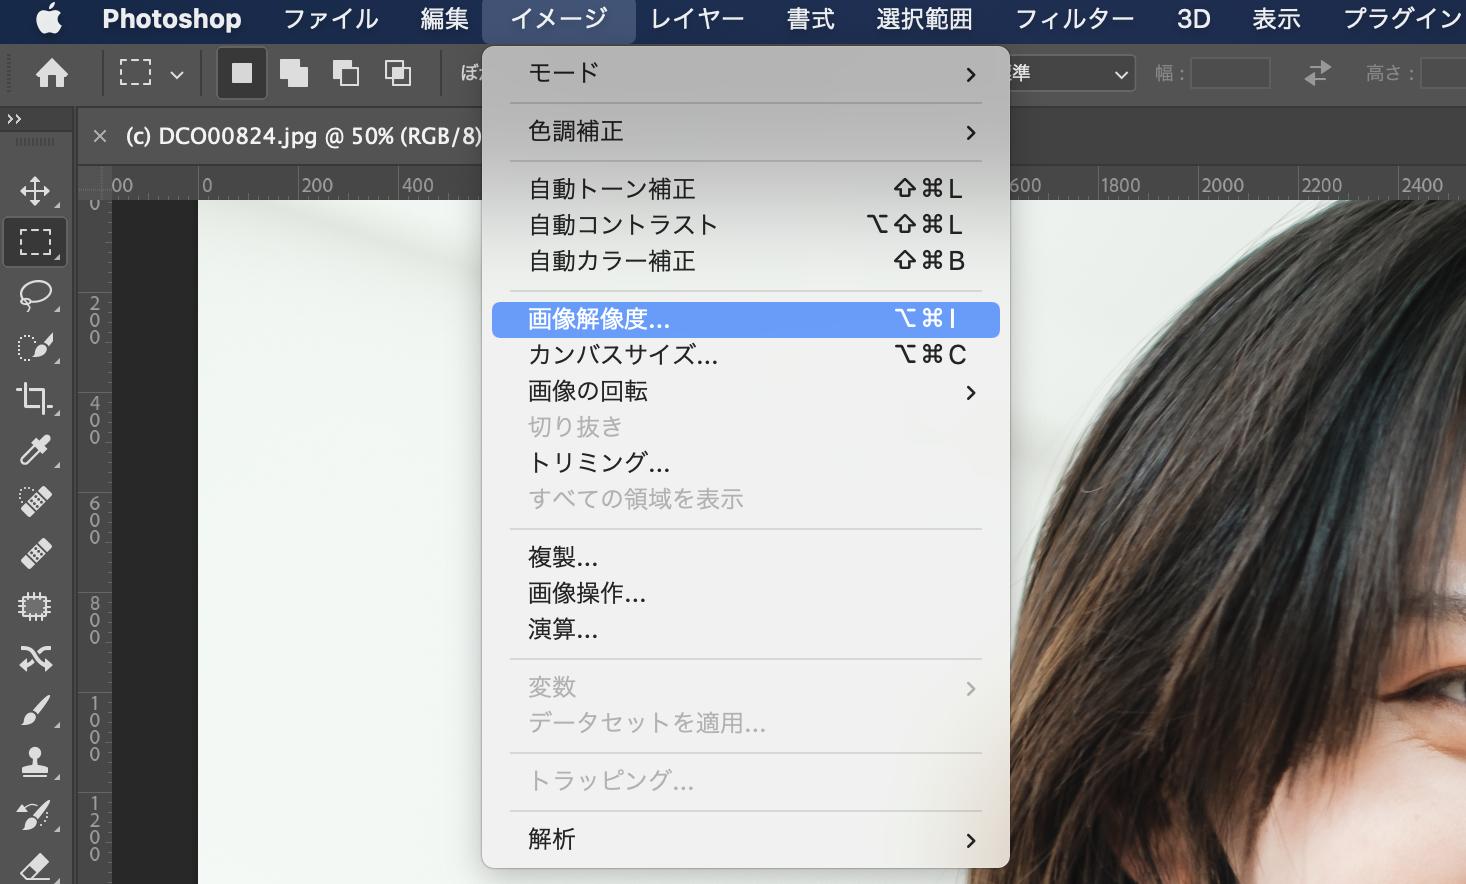
Task: Open the Photoshop application menu
Action: pos(171,19)
